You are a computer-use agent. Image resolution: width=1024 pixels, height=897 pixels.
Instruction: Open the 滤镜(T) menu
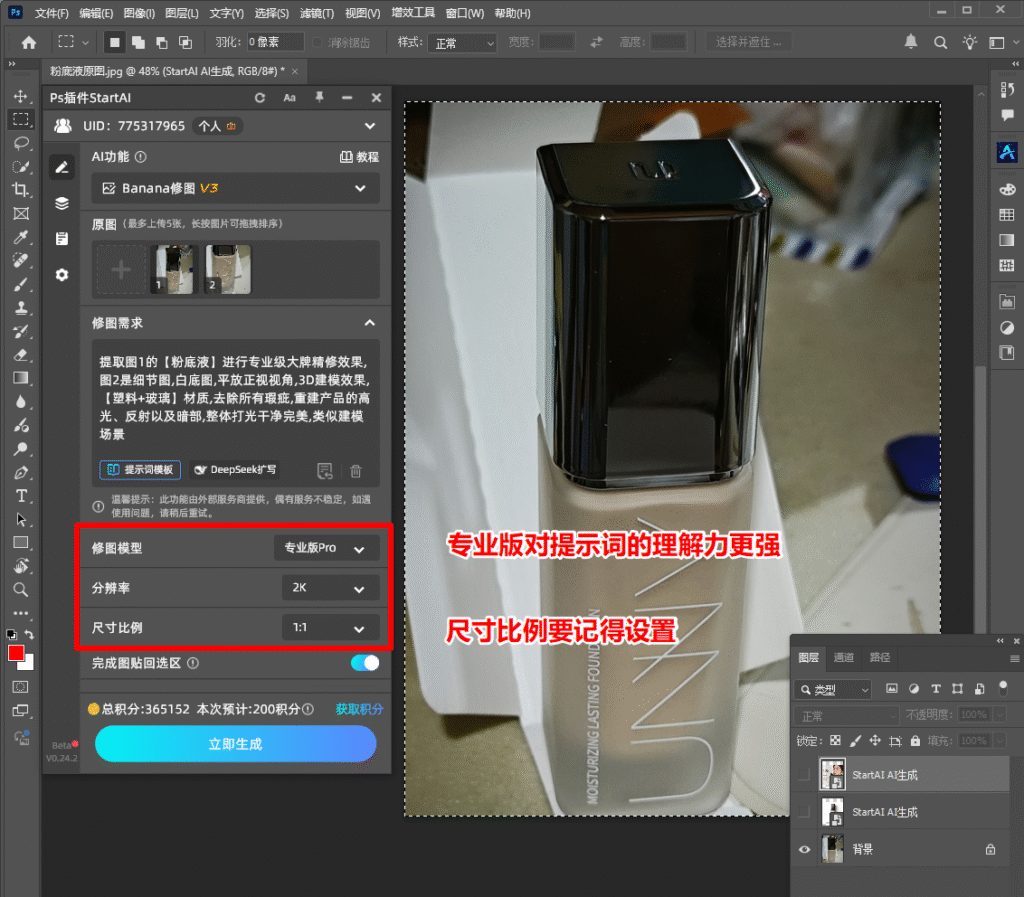317,13
